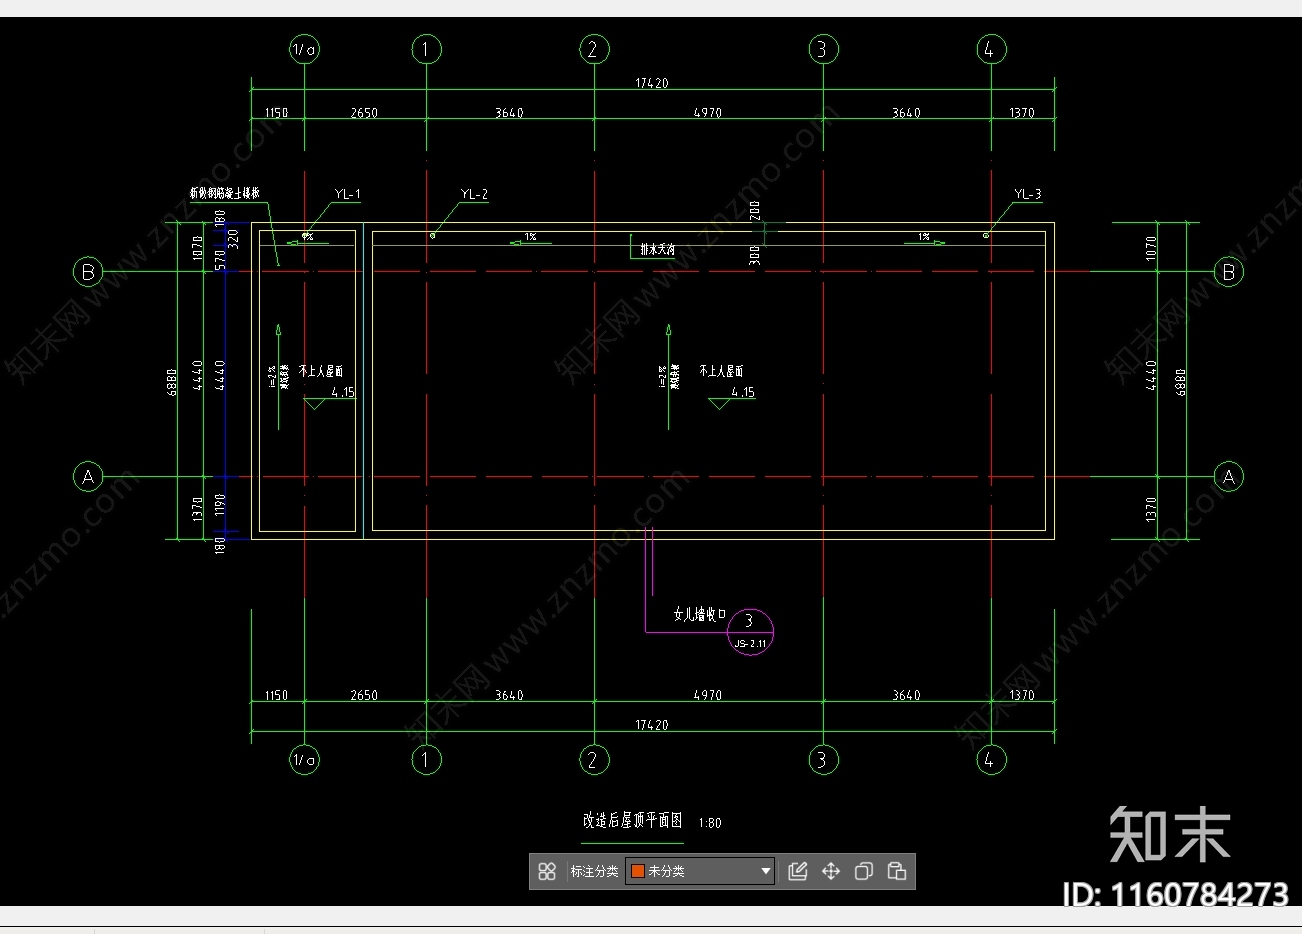Open the 未分类 category dropdown
The width and height of the screenshot is (1302, 934).
coord(700,871)
